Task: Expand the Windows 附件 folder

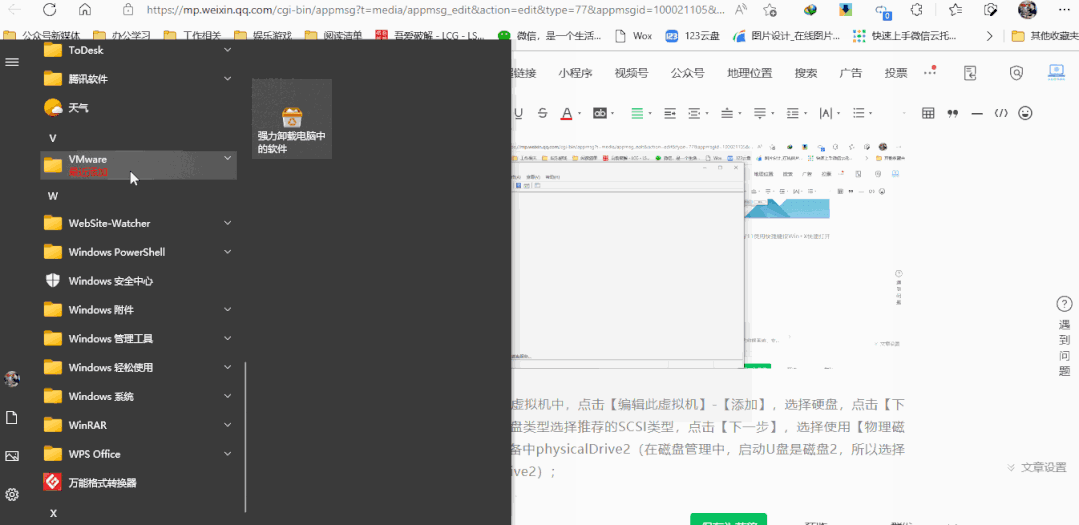Action: point(138,310)
